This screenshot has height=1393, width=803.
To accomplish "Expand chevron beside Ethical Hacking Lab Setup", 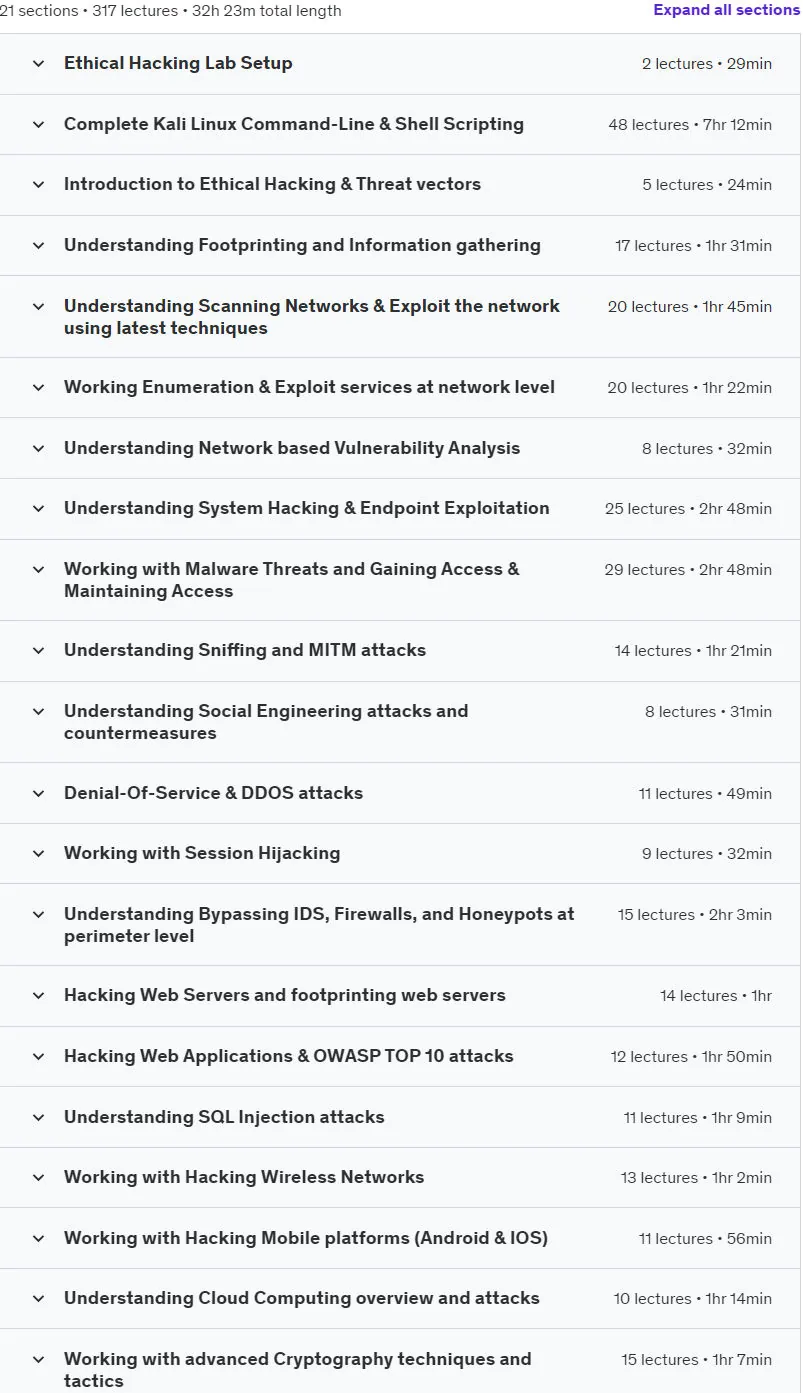I will pos(38,64).
